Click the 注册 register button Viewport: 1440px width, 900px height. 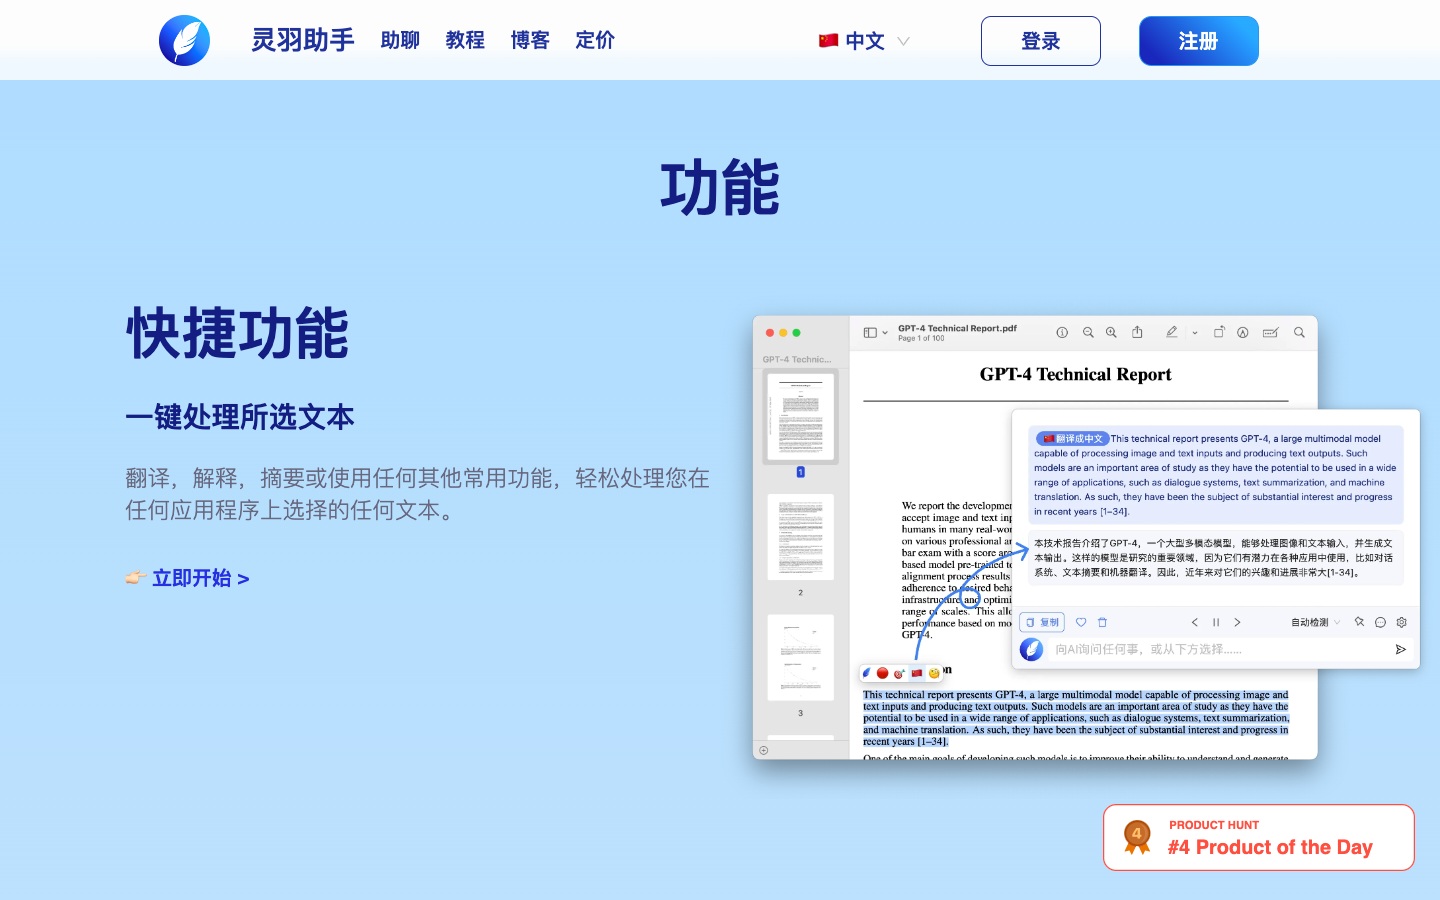(1199, 41)
